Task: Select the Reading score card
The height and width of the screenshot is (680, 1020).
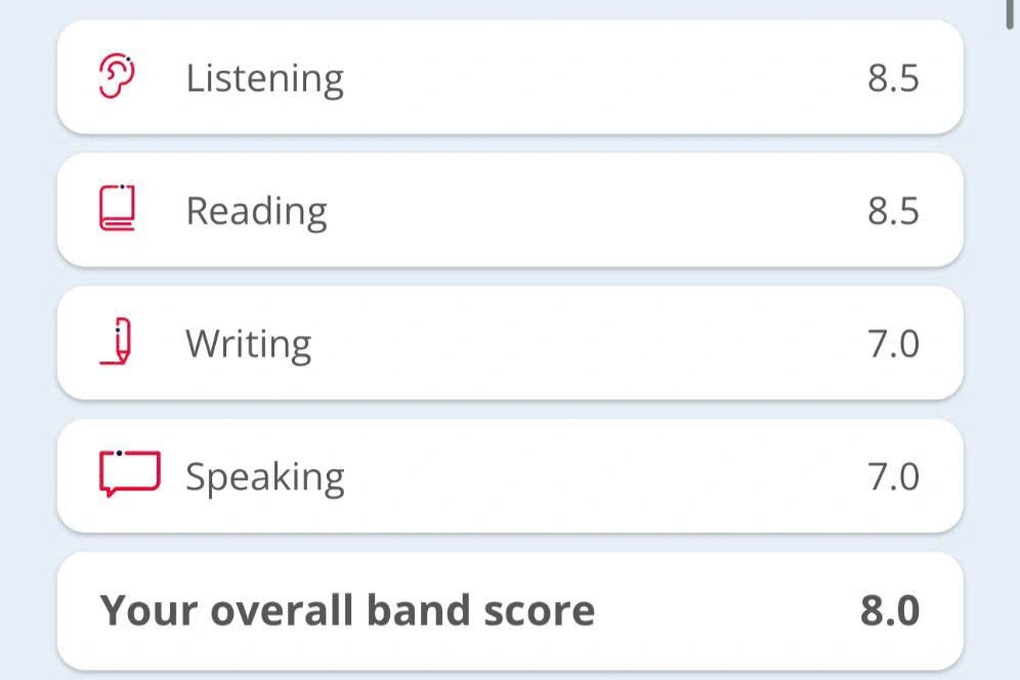Action: [510, 208]
